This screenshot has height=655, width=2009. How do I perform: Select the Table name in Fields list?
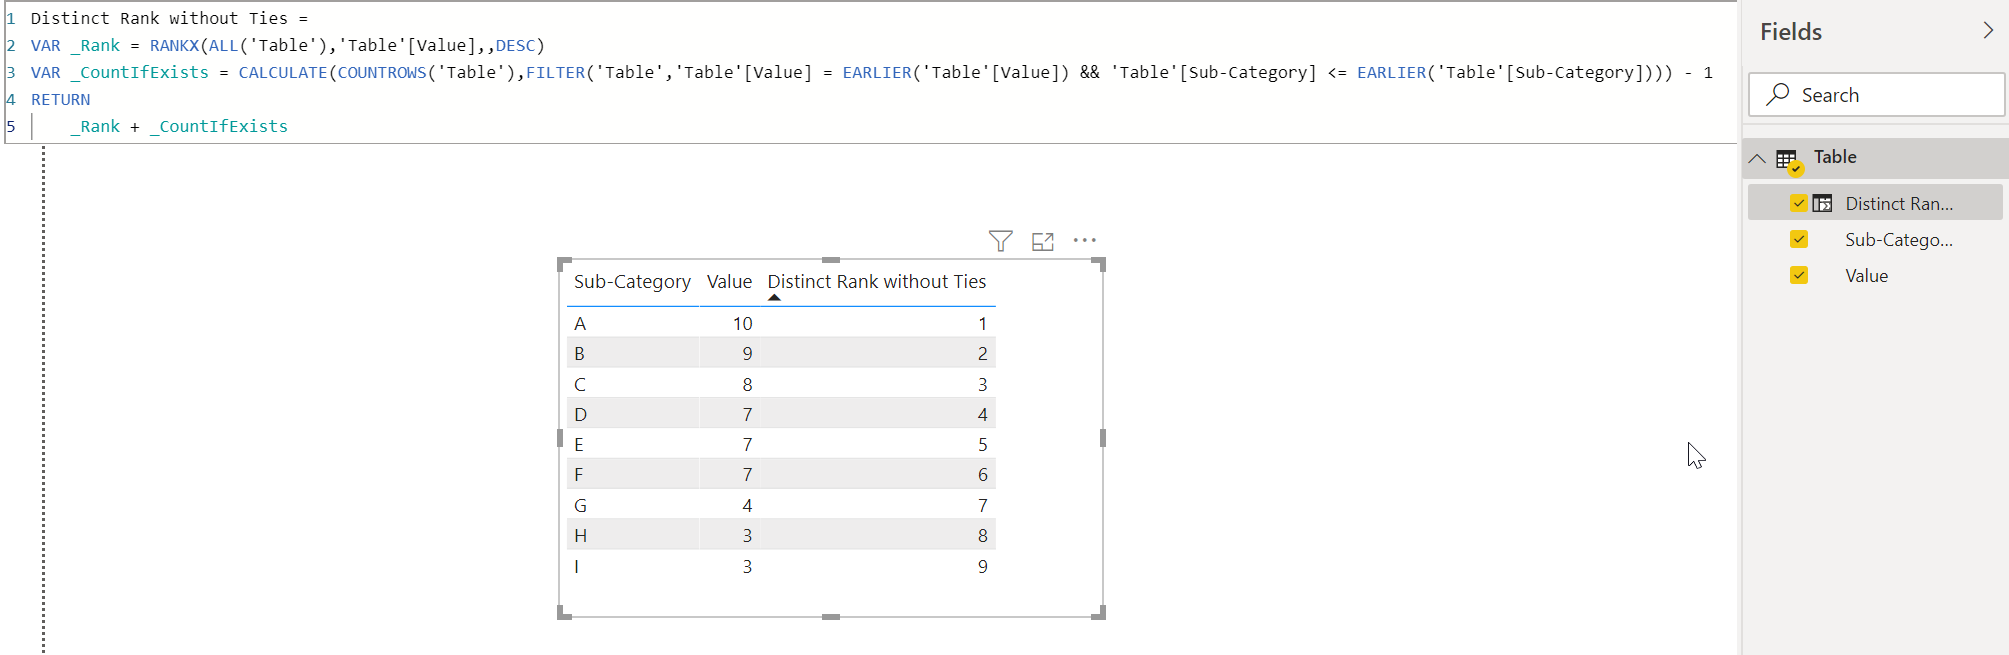pyautogui.click(x=1835, y=157)
